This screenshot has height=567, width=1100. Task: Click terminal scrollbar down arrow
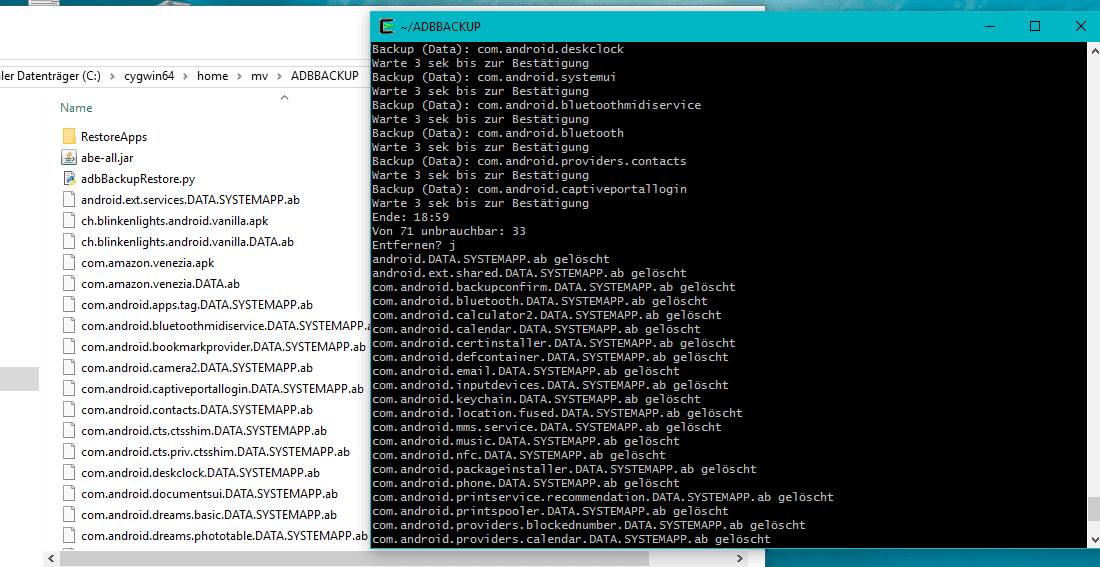[1094, 539]
